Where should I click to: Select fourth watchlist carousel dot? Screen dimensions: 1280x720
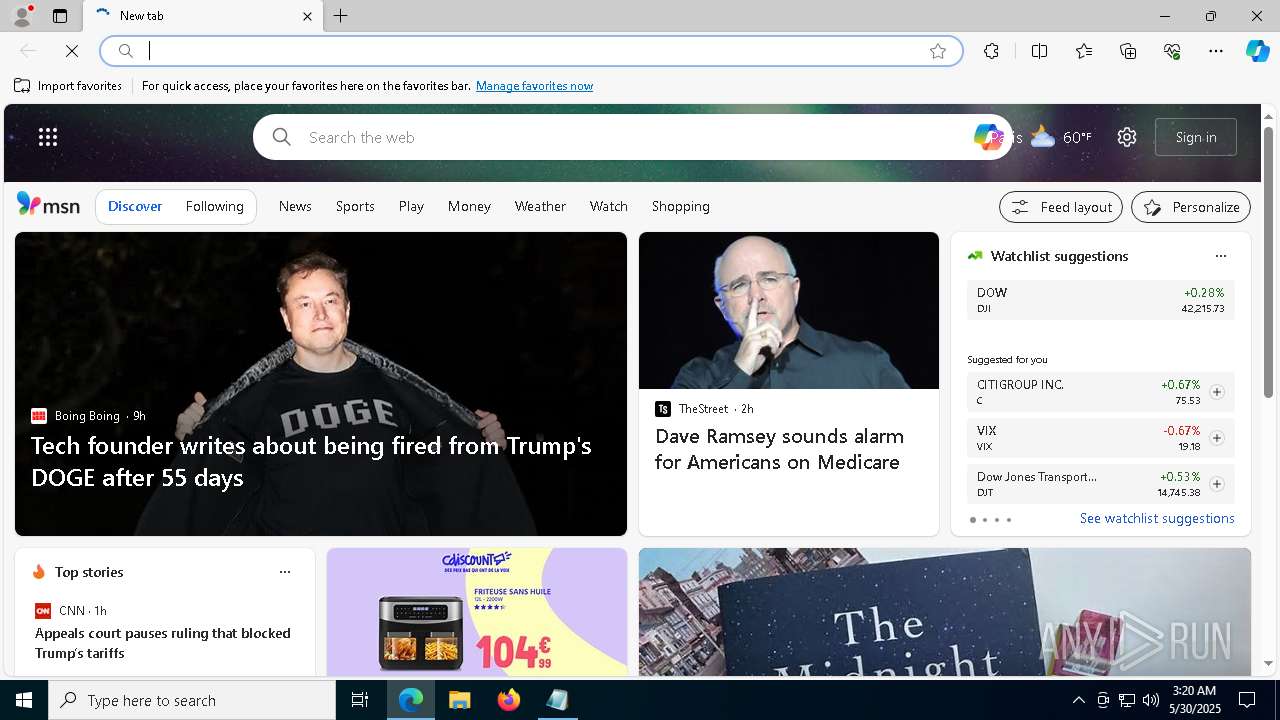click(x=1009, y=520)
